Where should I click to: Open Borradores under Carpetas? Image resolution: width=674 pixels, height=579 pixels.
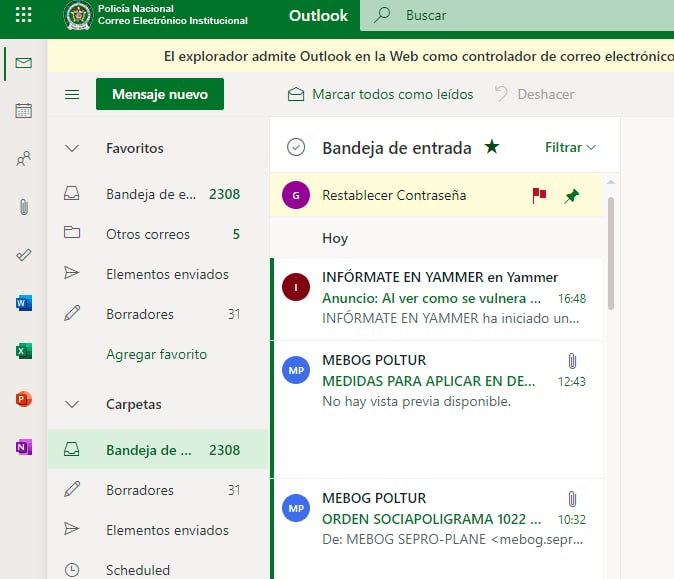[x=158, y=490]
